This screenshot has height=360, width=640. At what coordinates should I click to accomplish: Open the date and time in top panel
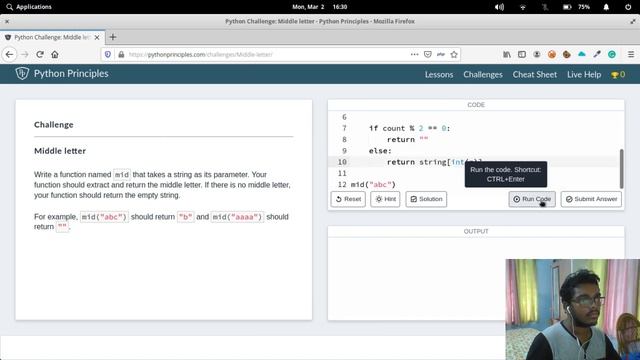click(x=320, y=7)
